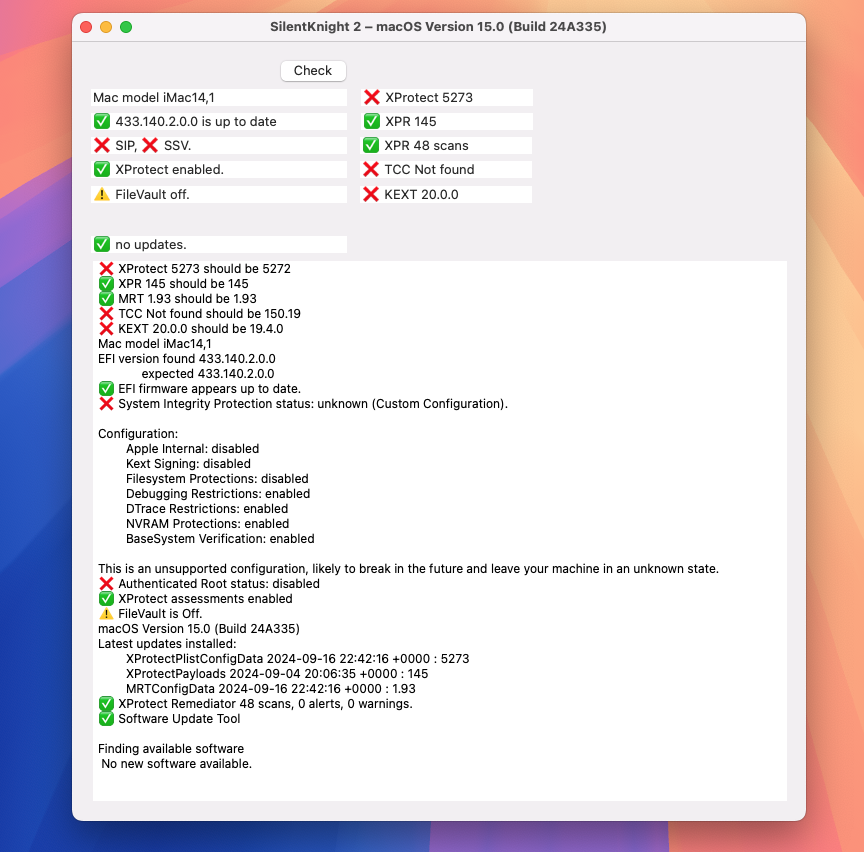The image size is (864, 852).
Task: Click green check beside Software Update Tool
Action: coord(106,719)
